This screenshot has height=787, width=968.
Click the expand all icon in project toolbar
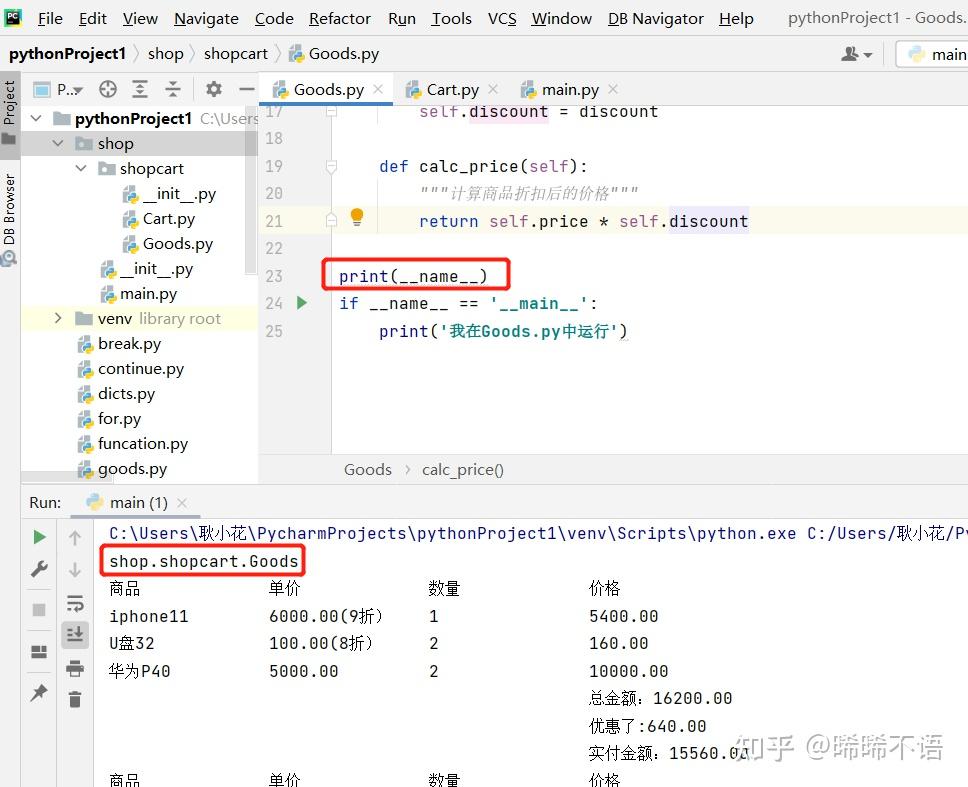click(x=140, y=90)
